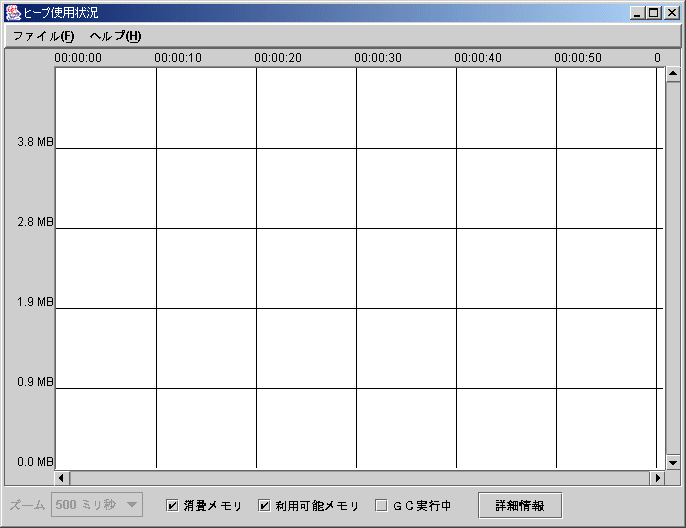Click the horizontal scrollbar track

[x=360, y=478]
